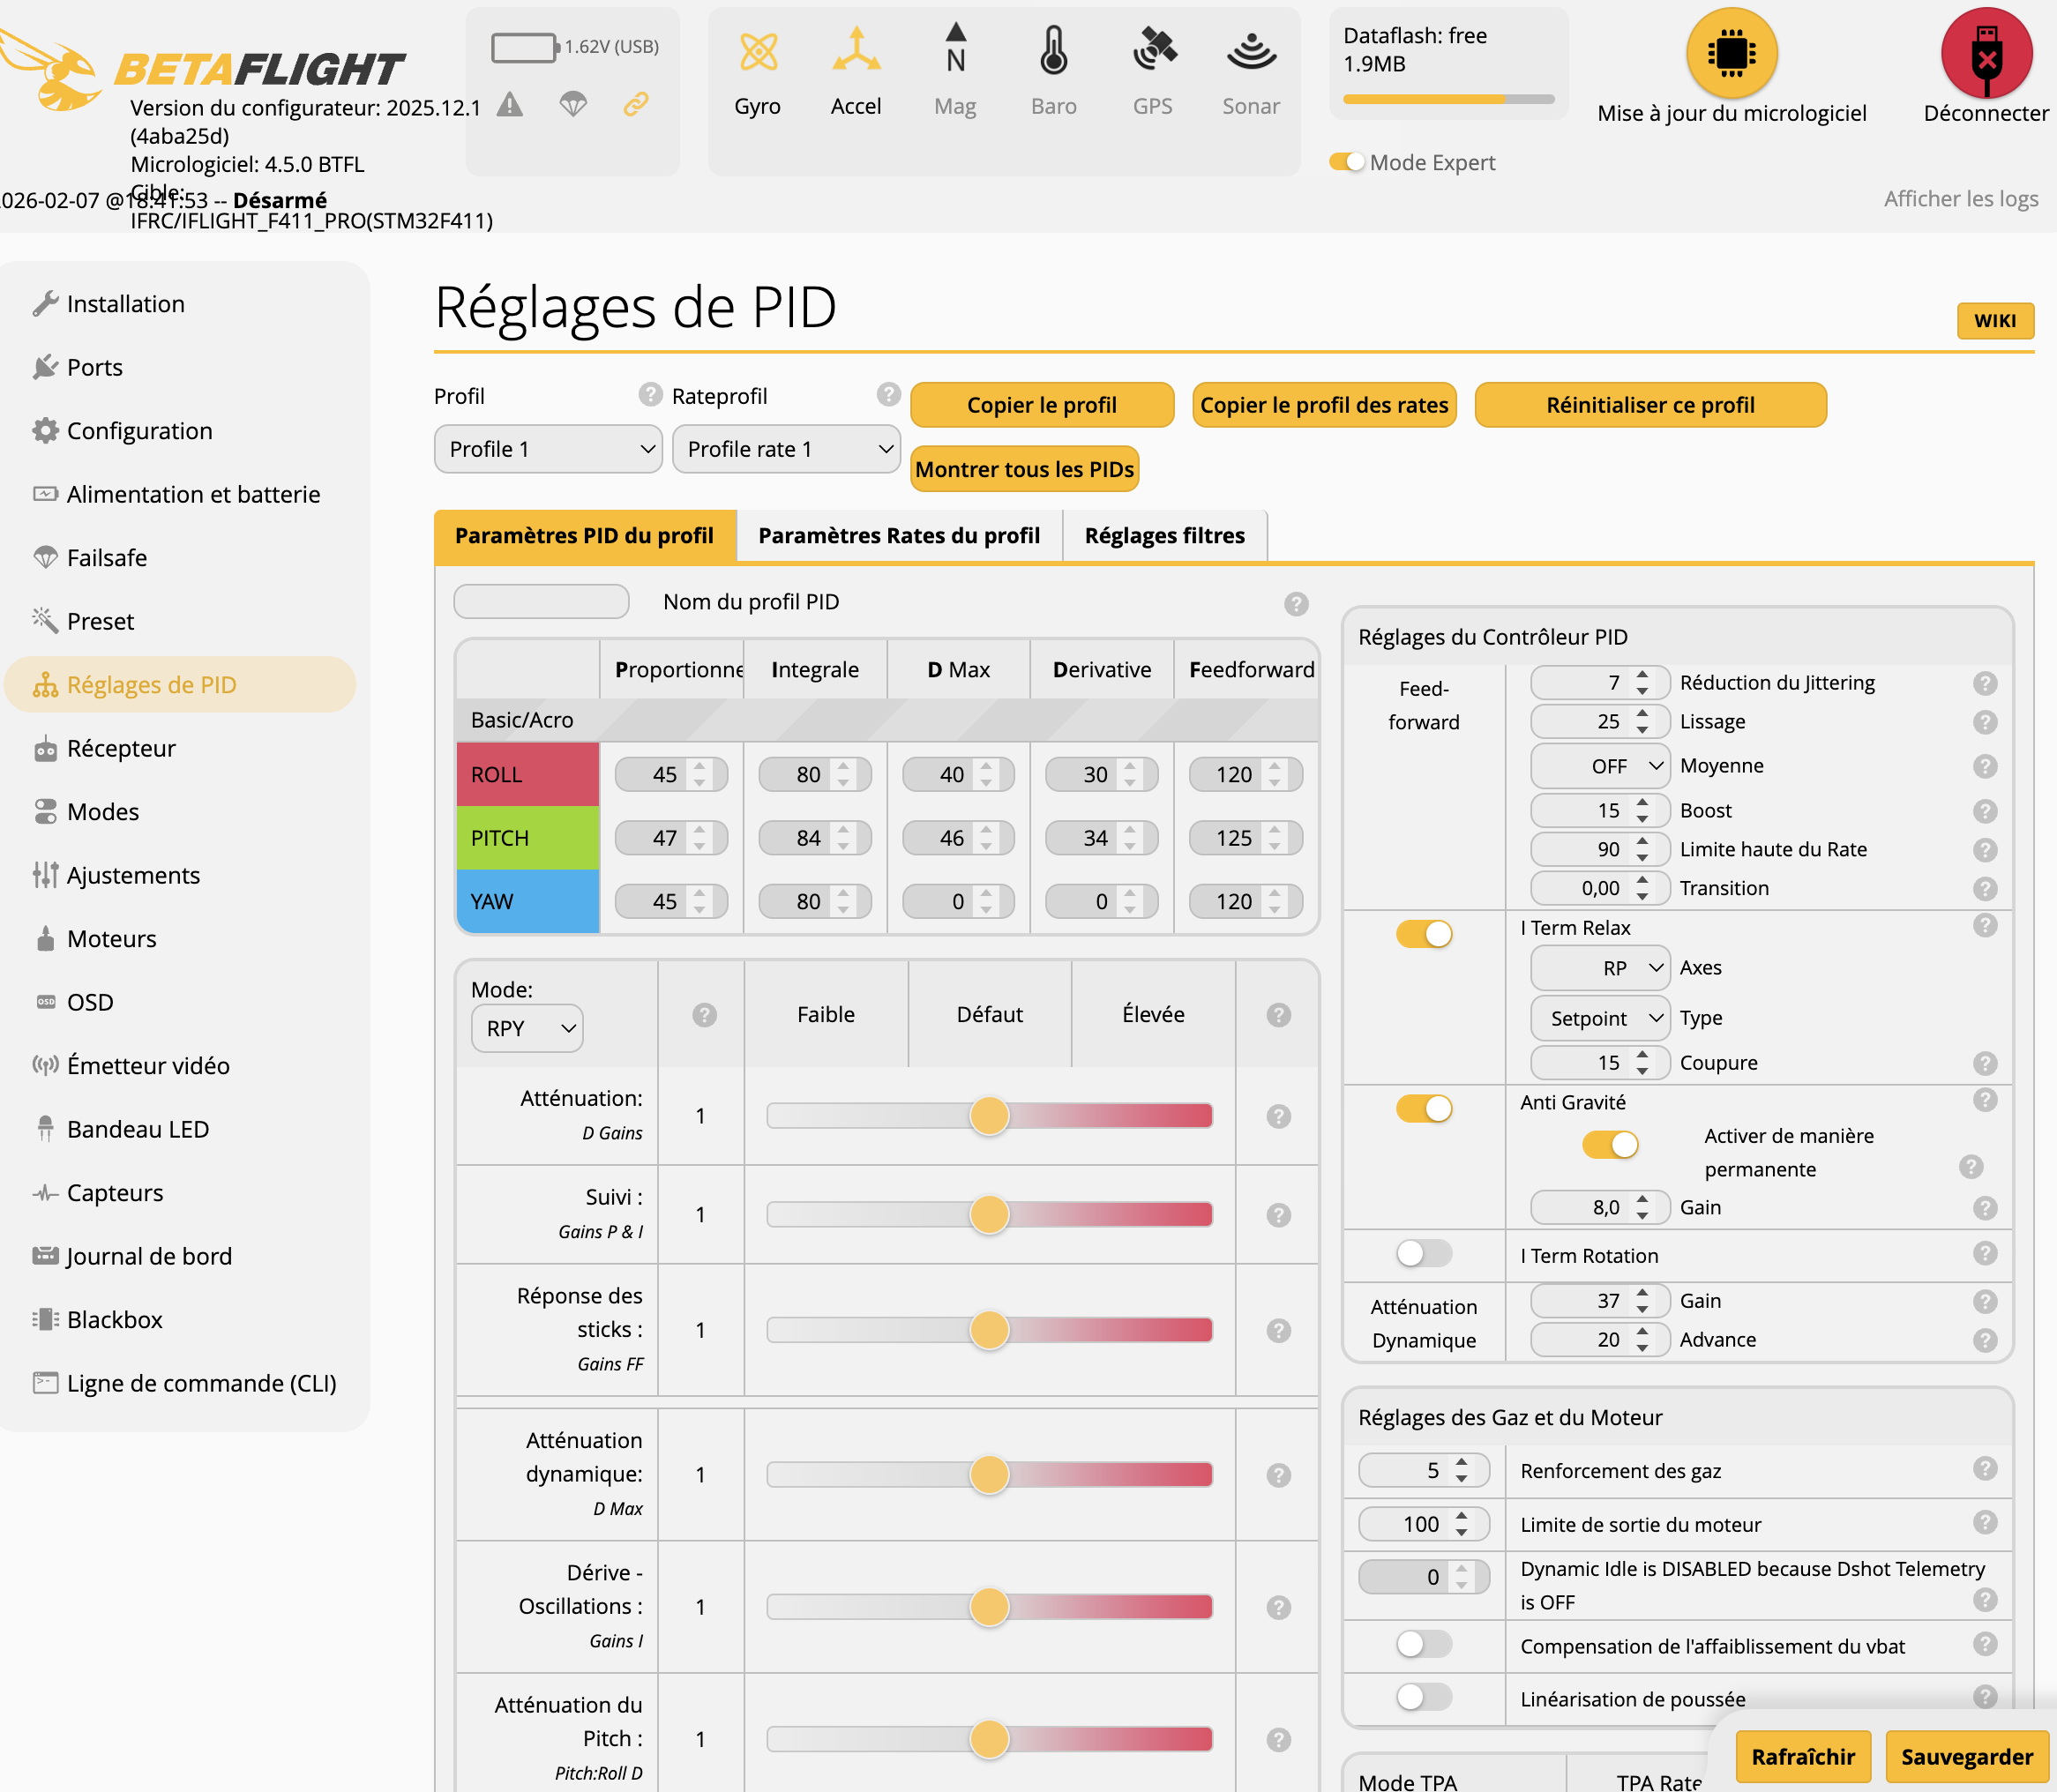The image size is (2057, 1792).
Task: Open Failsafe in the sidebar
Action: click(106, 557)
